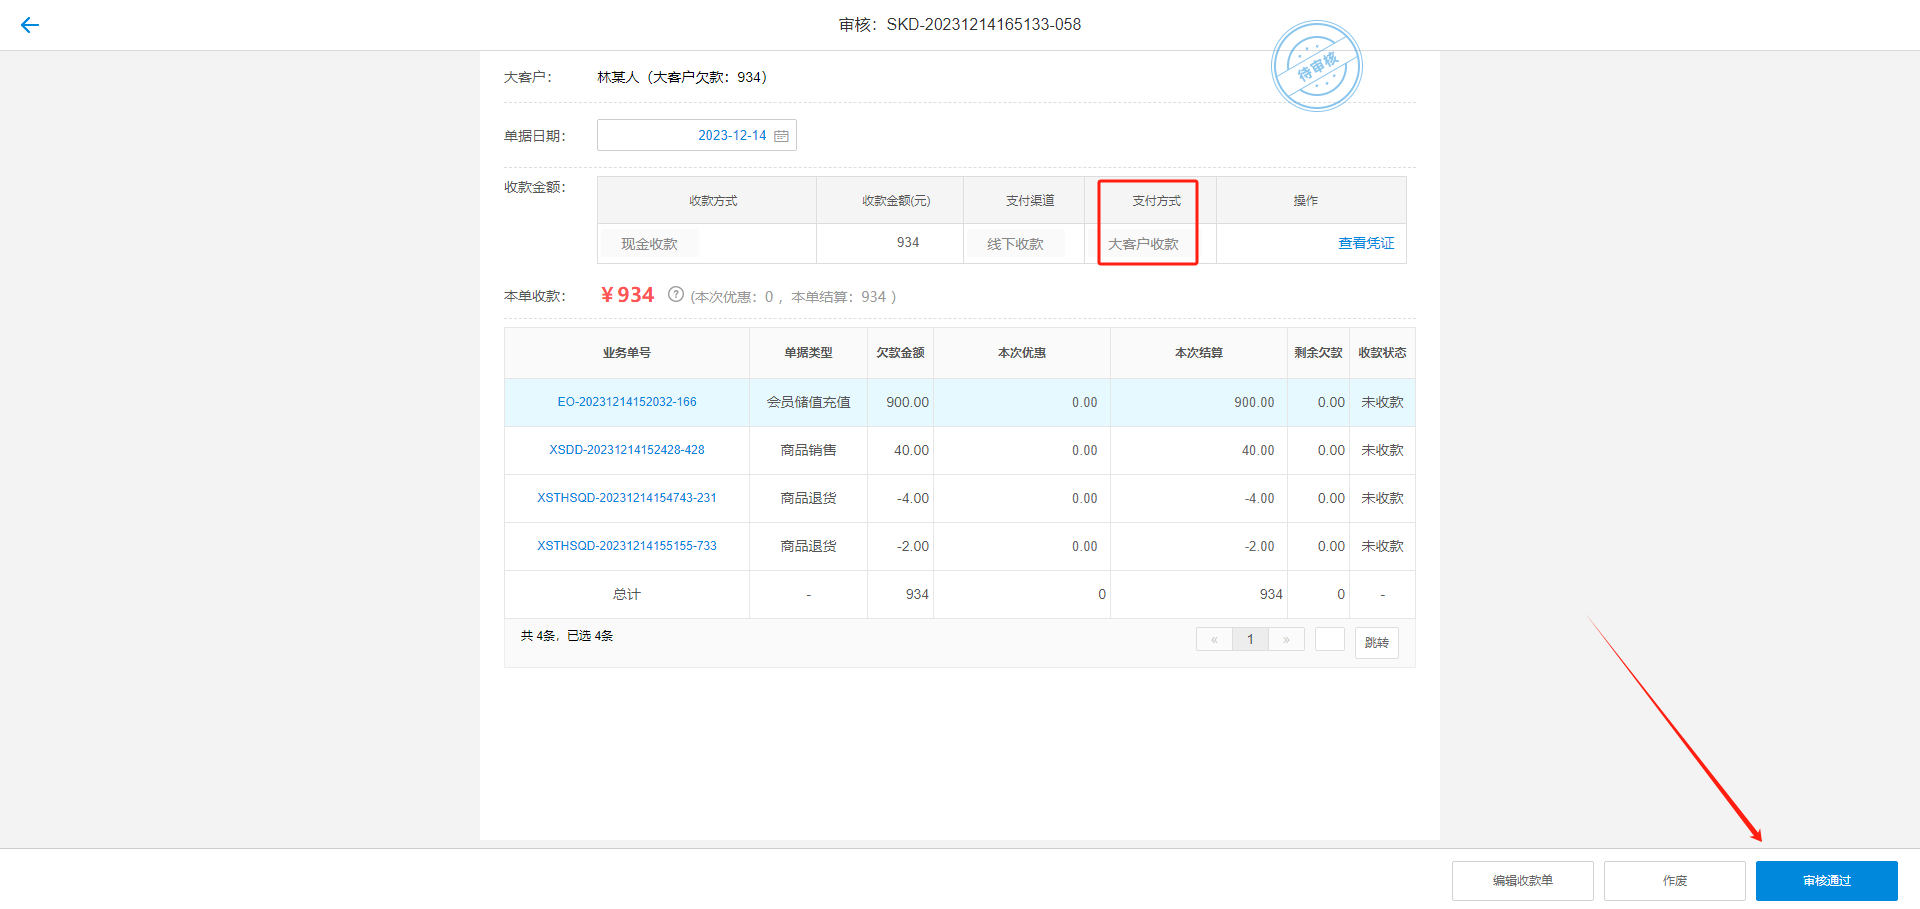Click 线下收款 payment channel field
This screenshot has height=909, width=1920.
[1015, 244]
